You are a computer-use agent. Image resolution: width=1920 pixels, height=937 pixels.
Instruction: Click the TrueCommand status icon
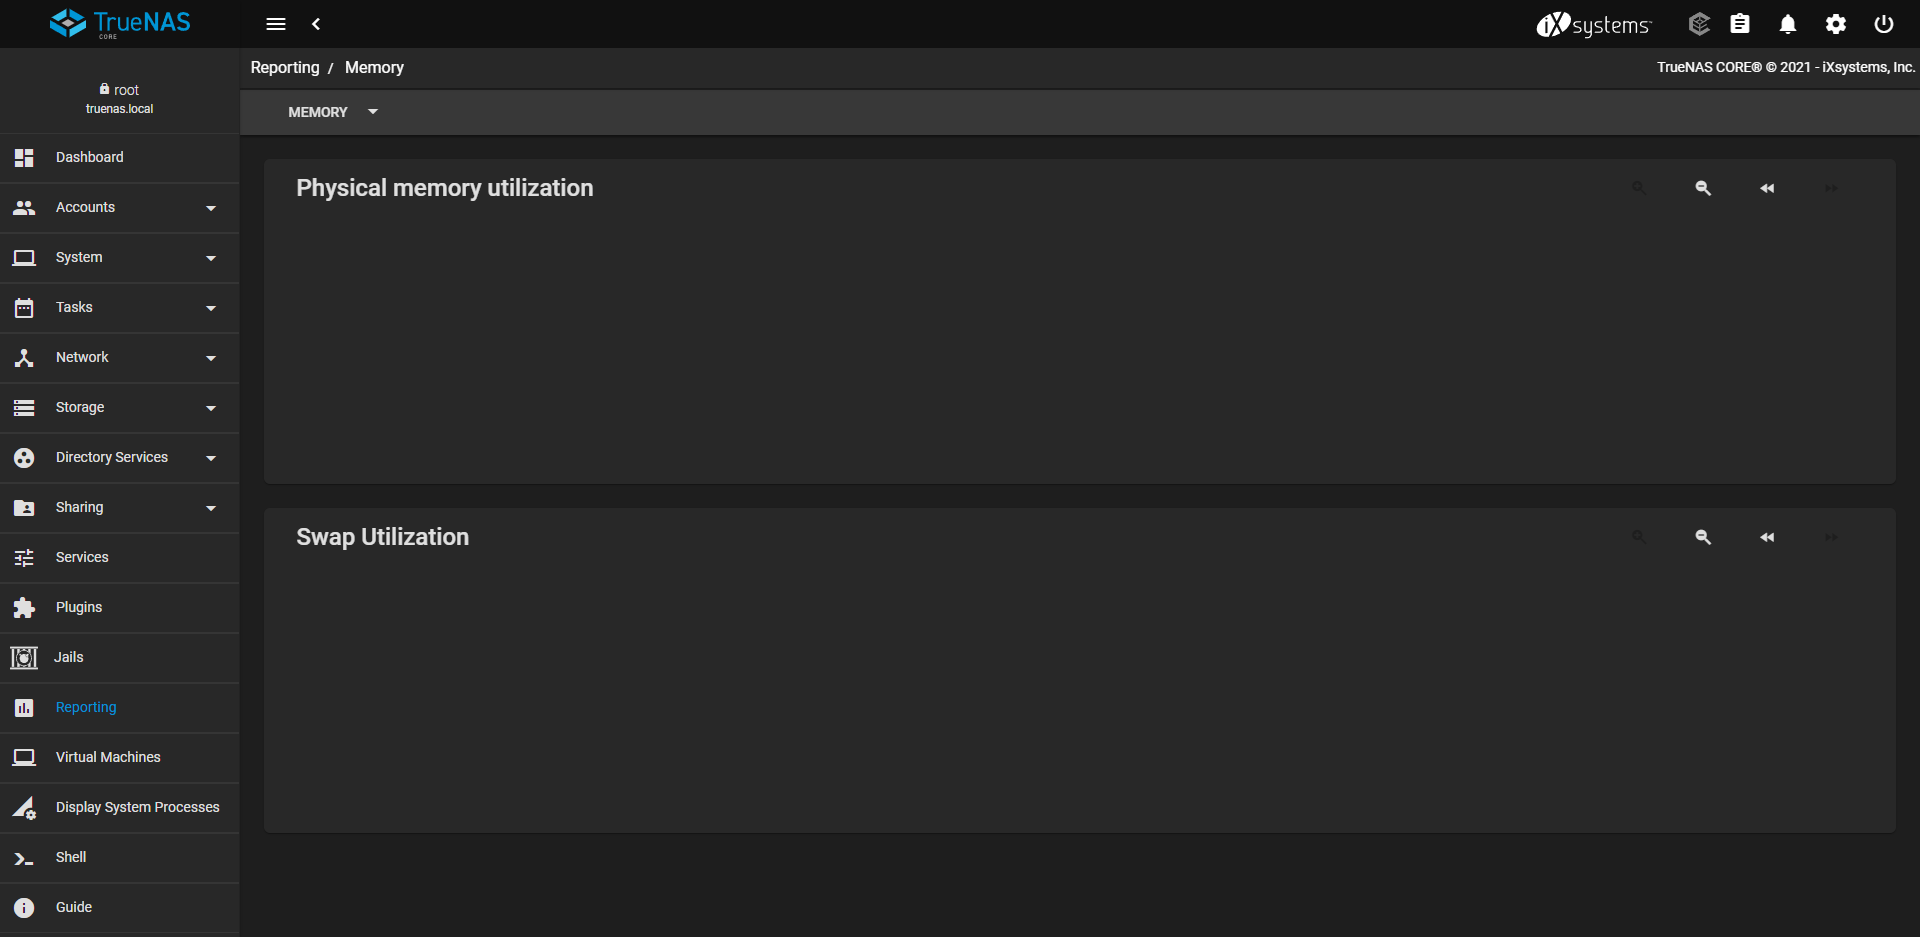(x=1699, y=24)
